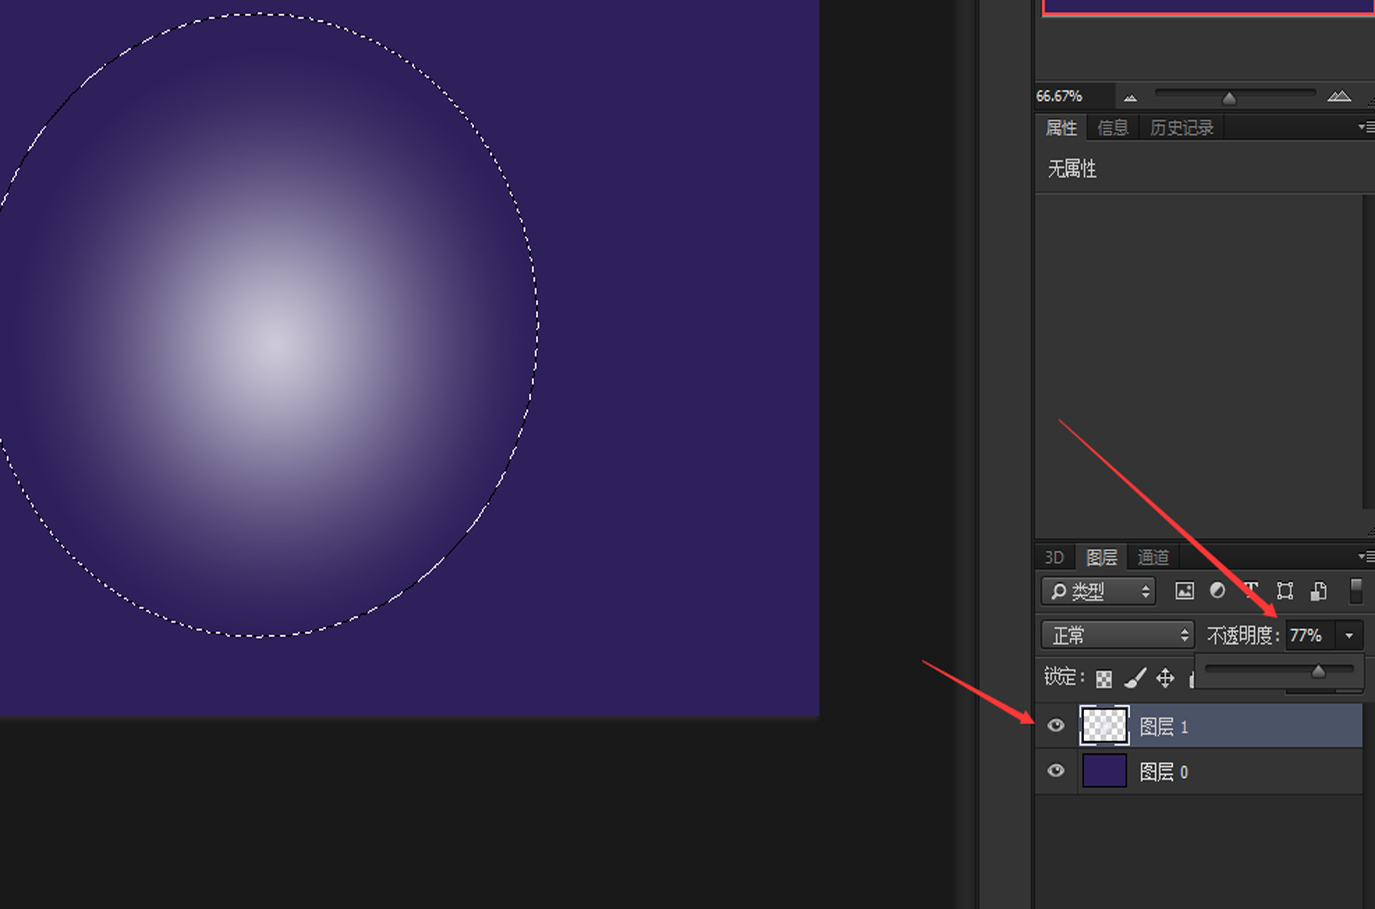The width and height of the screenshot is (1375, 909).
Task: Open the layers panel flyout menu
Action: coord(1366,557)
